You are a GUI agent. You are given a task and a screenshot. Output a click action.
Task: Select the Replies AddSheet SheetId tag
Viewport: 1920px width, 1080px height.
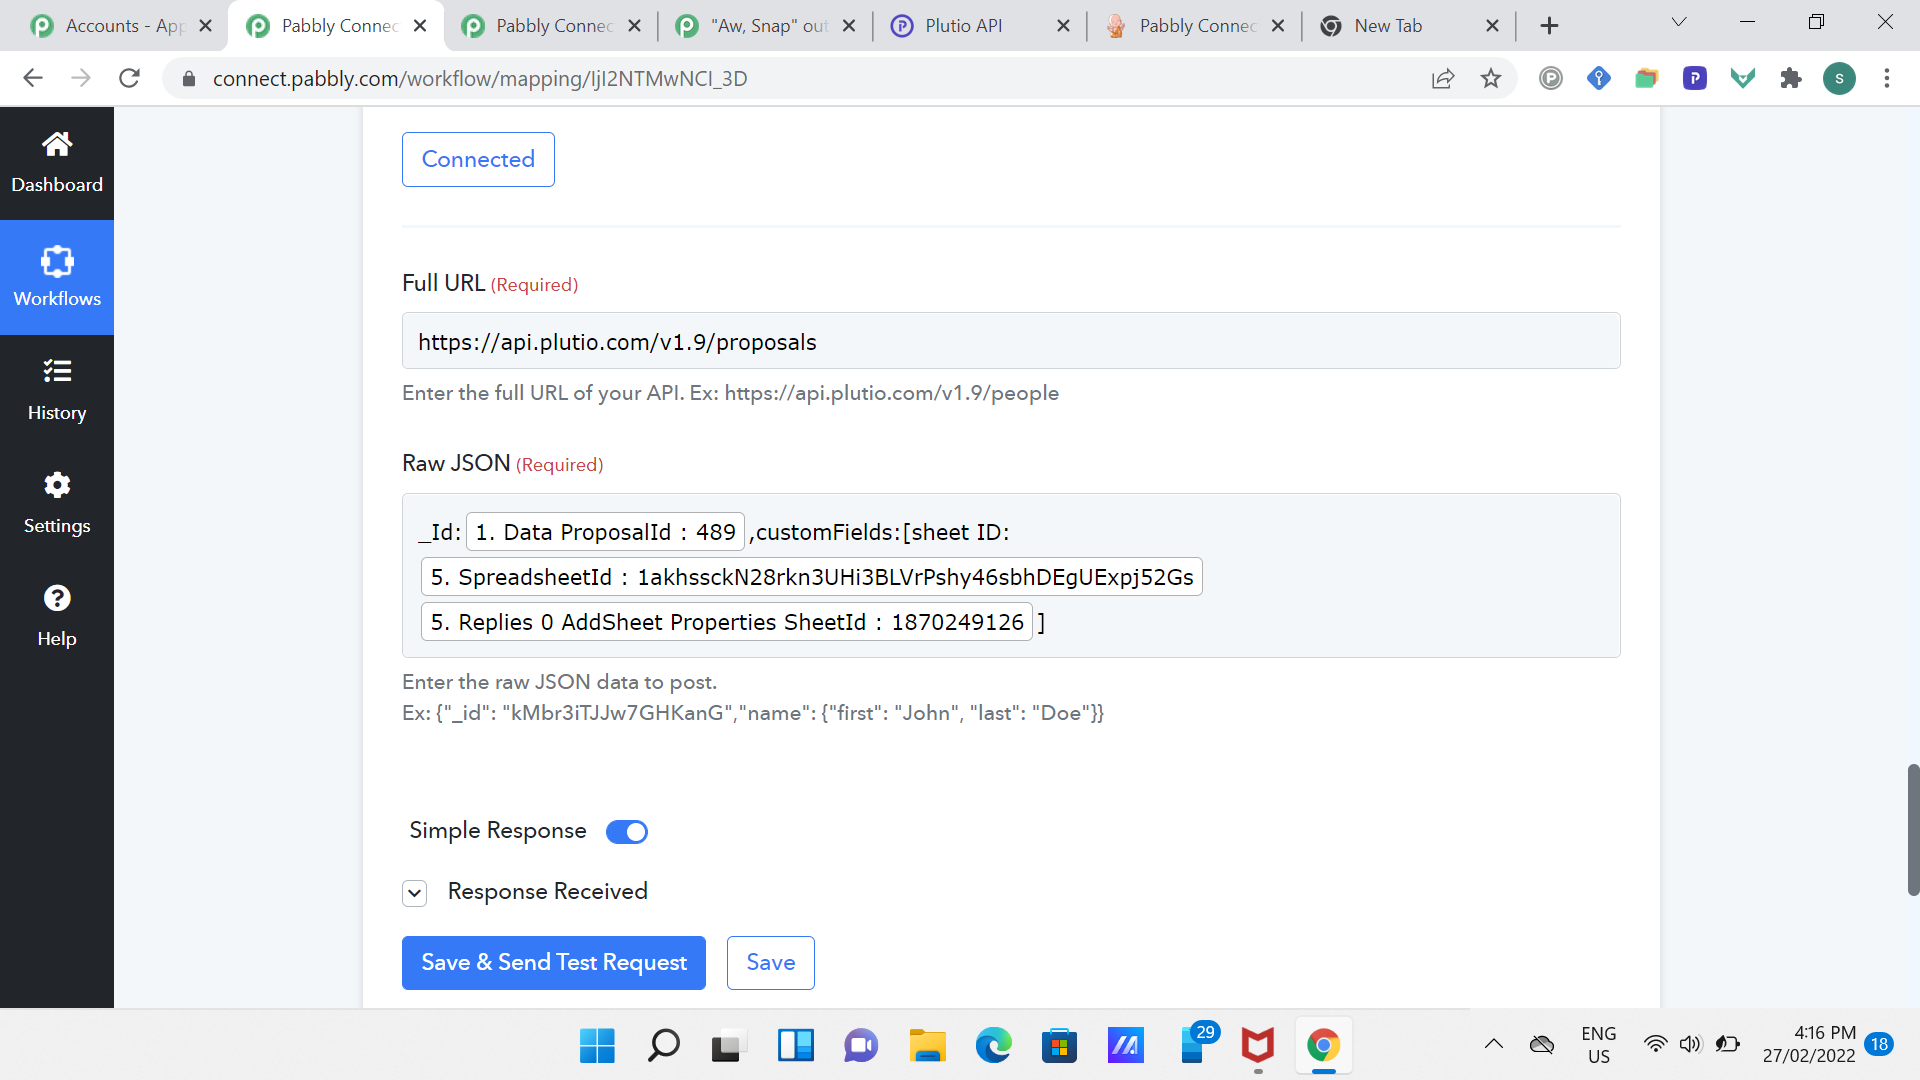(727, 622)
